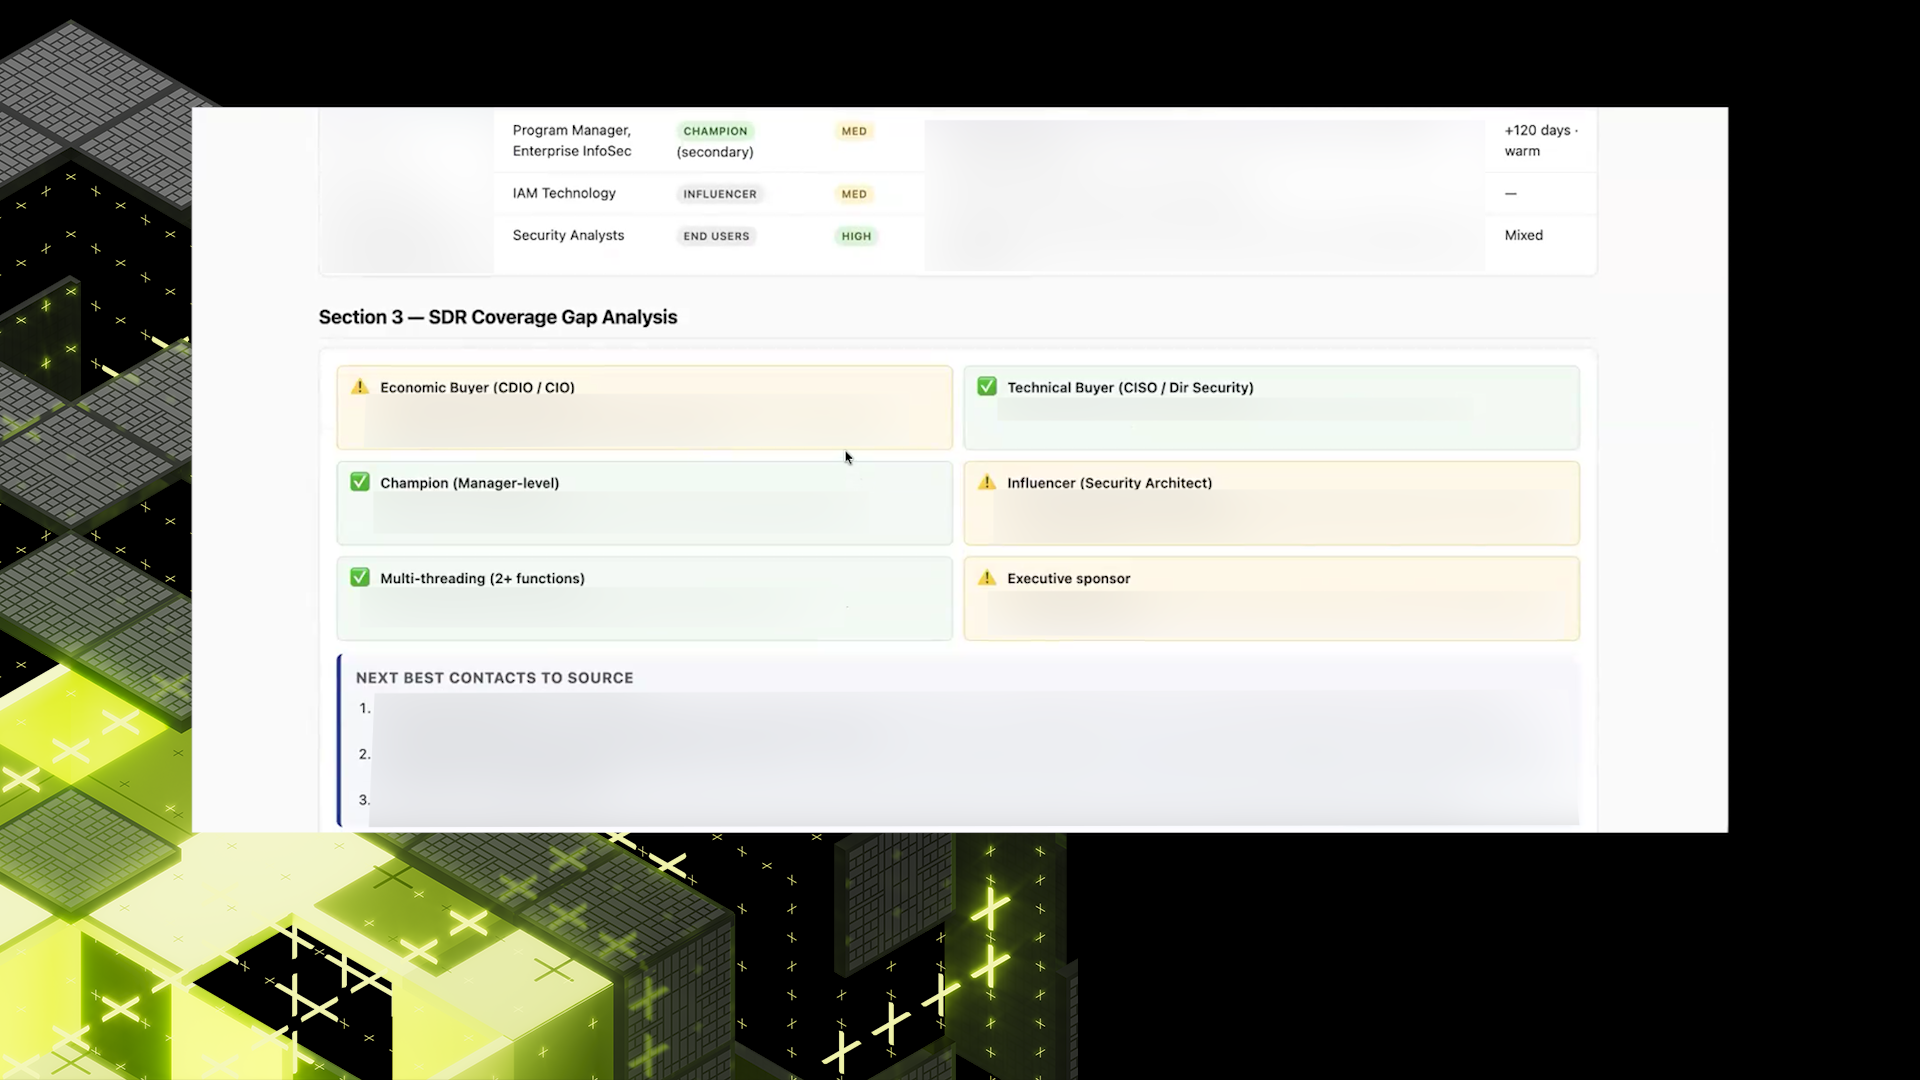Click the MED badge in IAM Technology row

point(854,194)
